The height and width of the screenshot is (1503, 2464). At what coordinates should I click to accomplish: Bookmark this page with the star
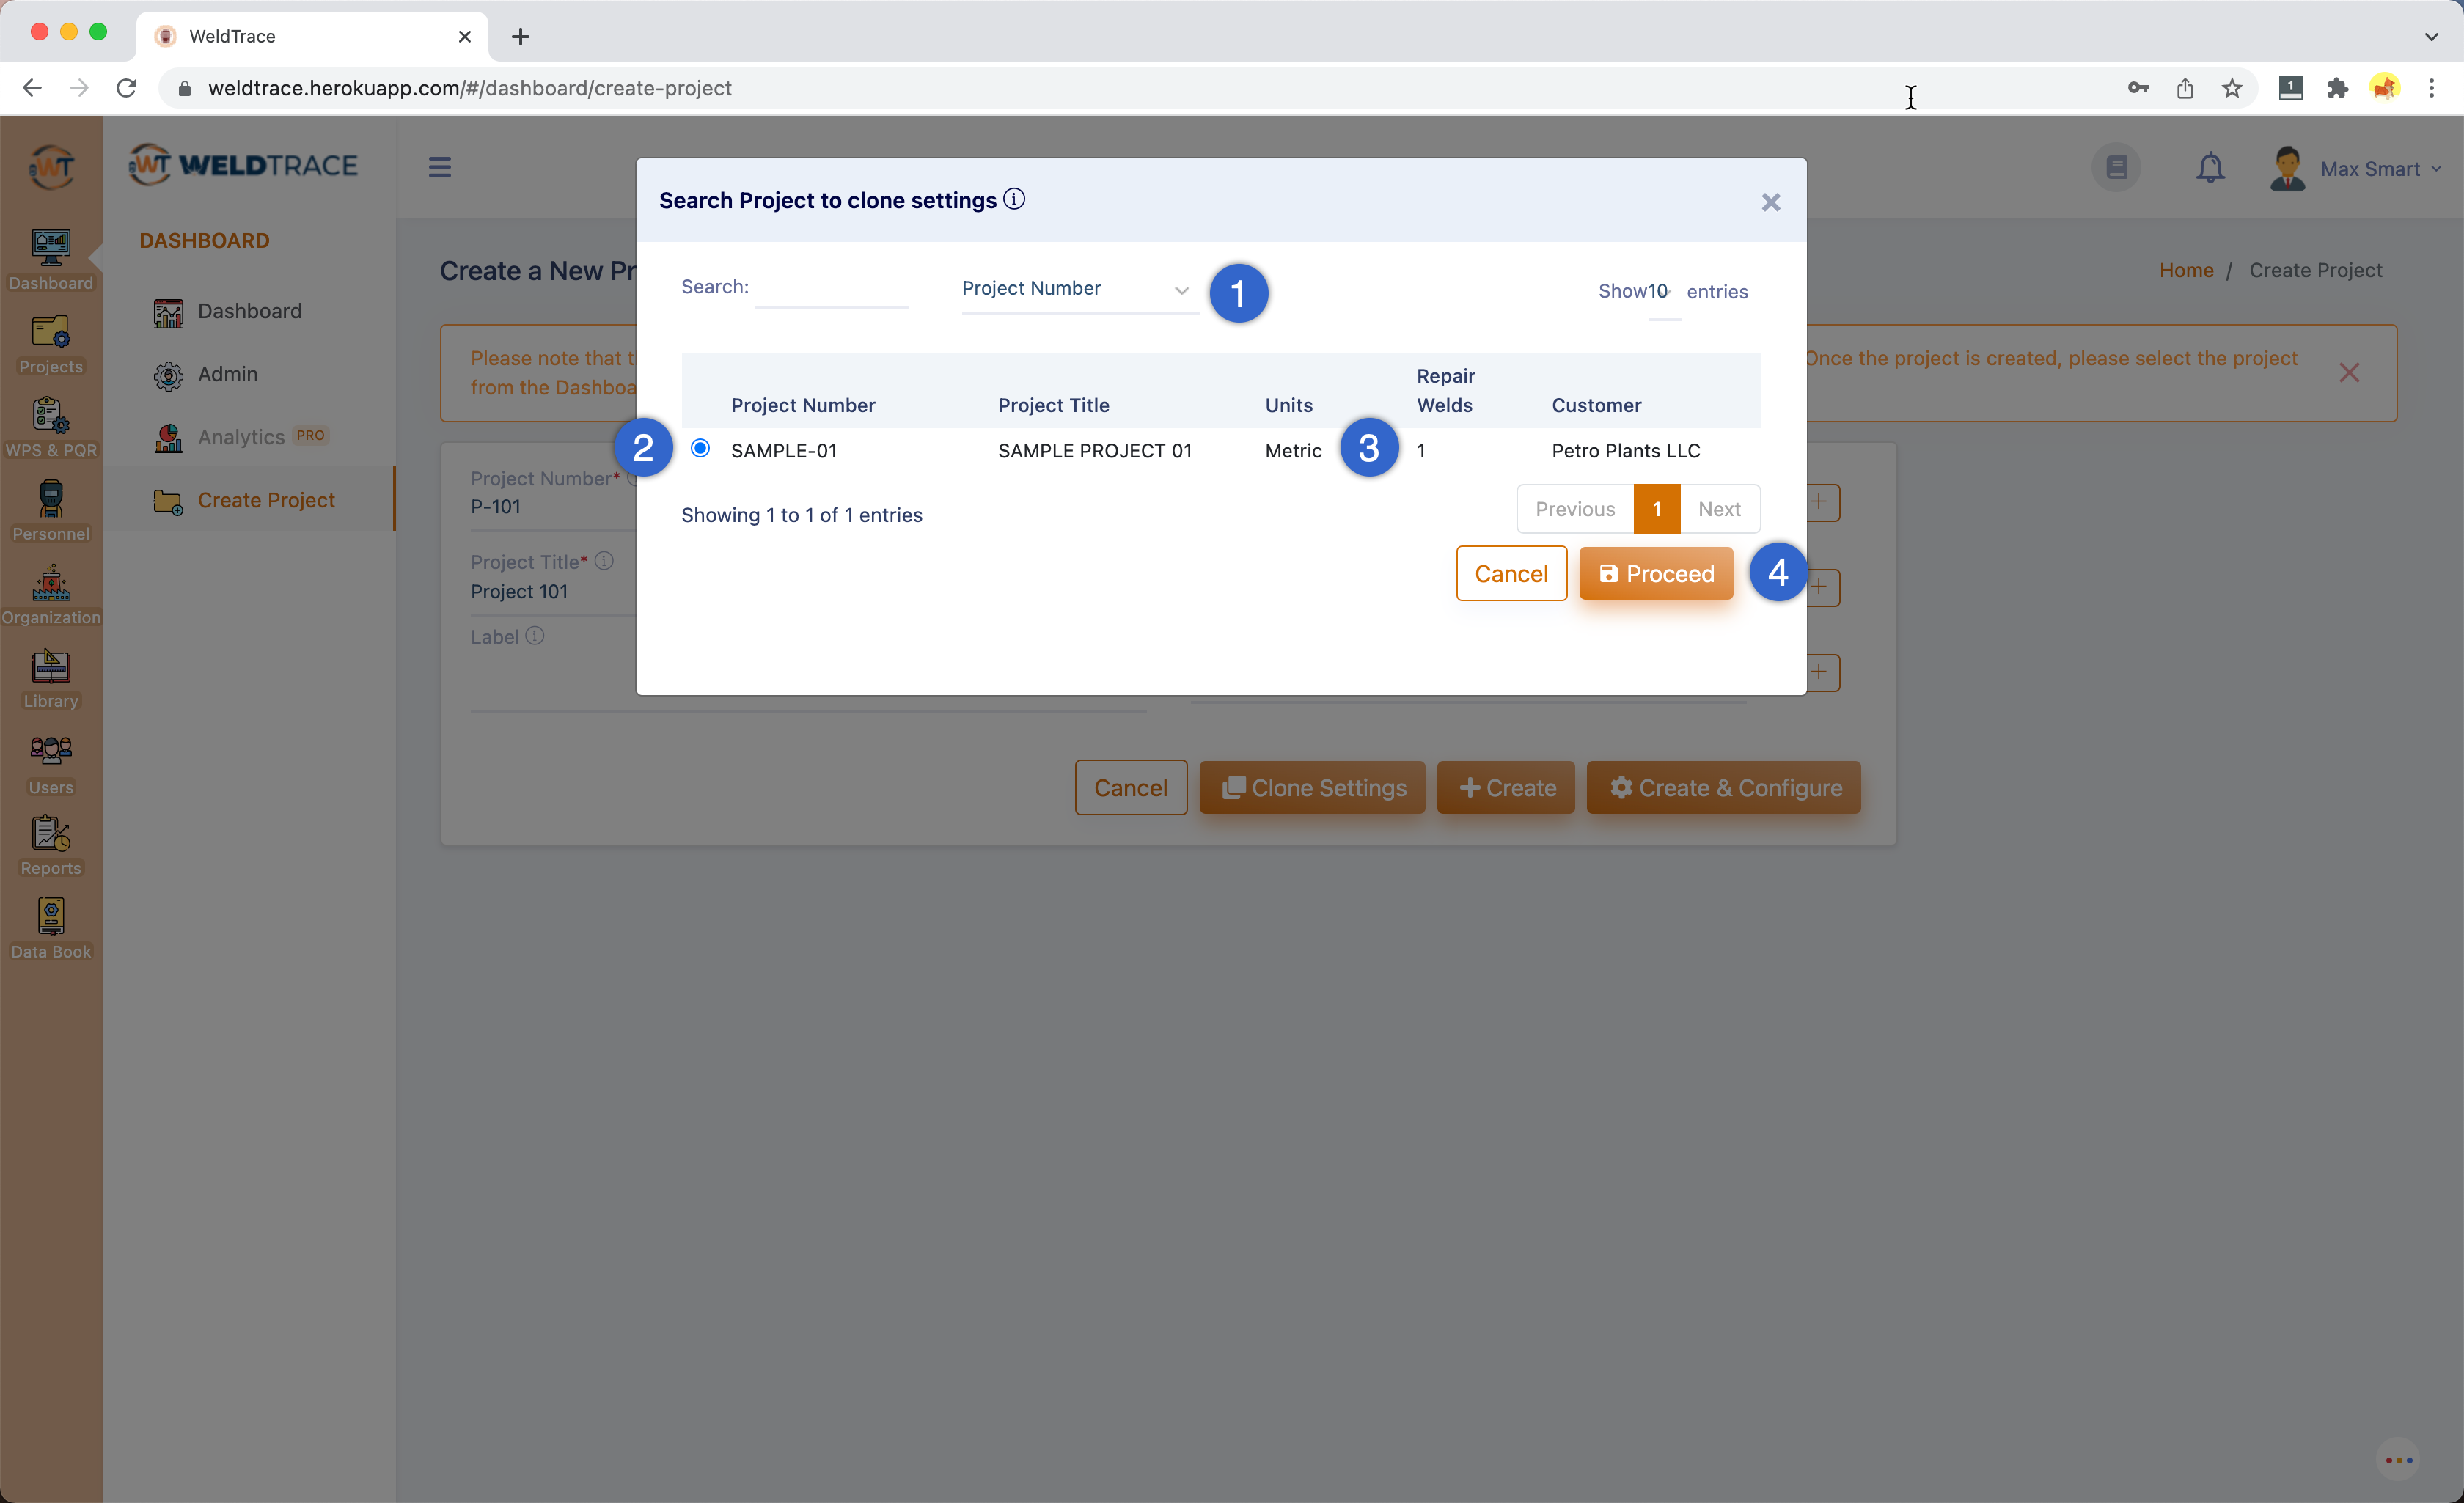pyautogui.click(x=2232, y=88)
